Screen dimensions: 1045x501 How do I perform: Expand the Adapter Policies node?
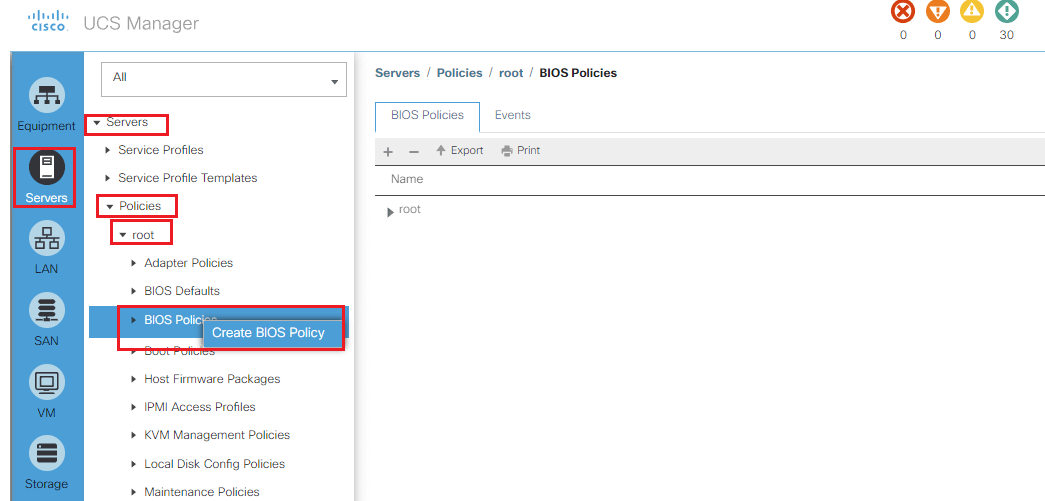[134, 263]
